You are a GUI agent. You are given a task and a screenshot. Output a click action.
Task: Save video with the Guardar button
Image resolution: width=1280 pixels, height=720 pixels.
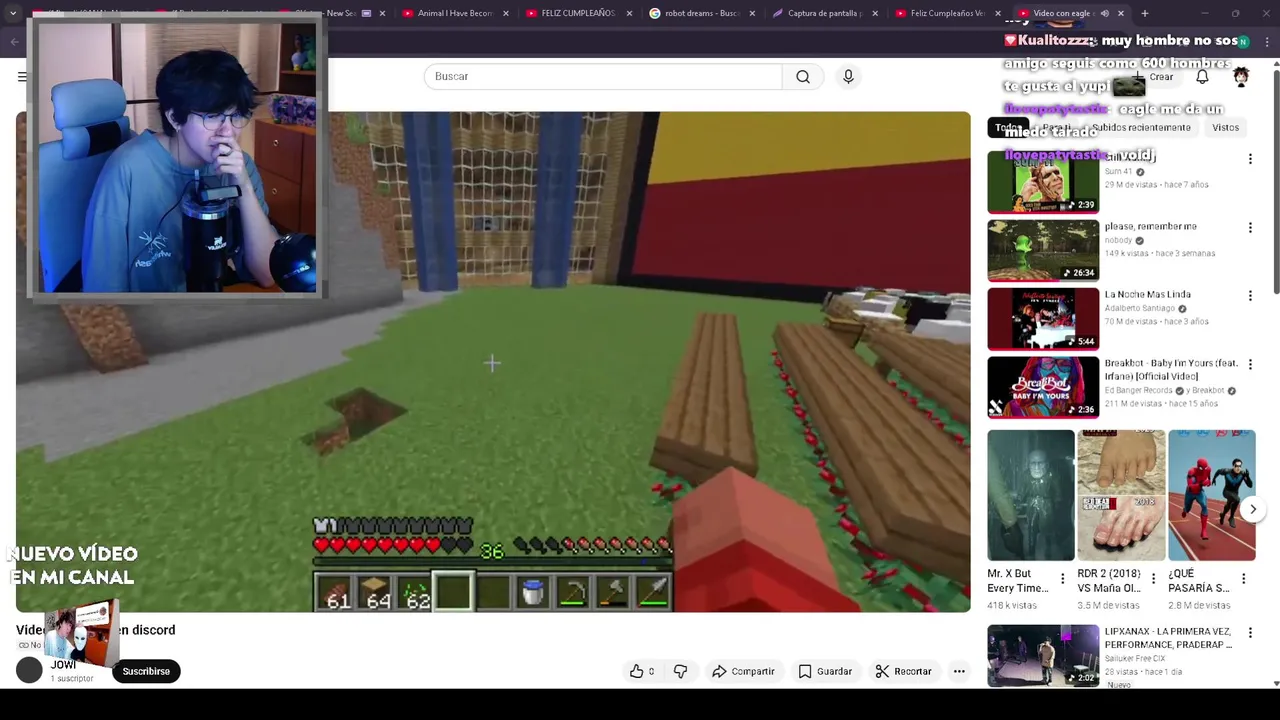825,671
